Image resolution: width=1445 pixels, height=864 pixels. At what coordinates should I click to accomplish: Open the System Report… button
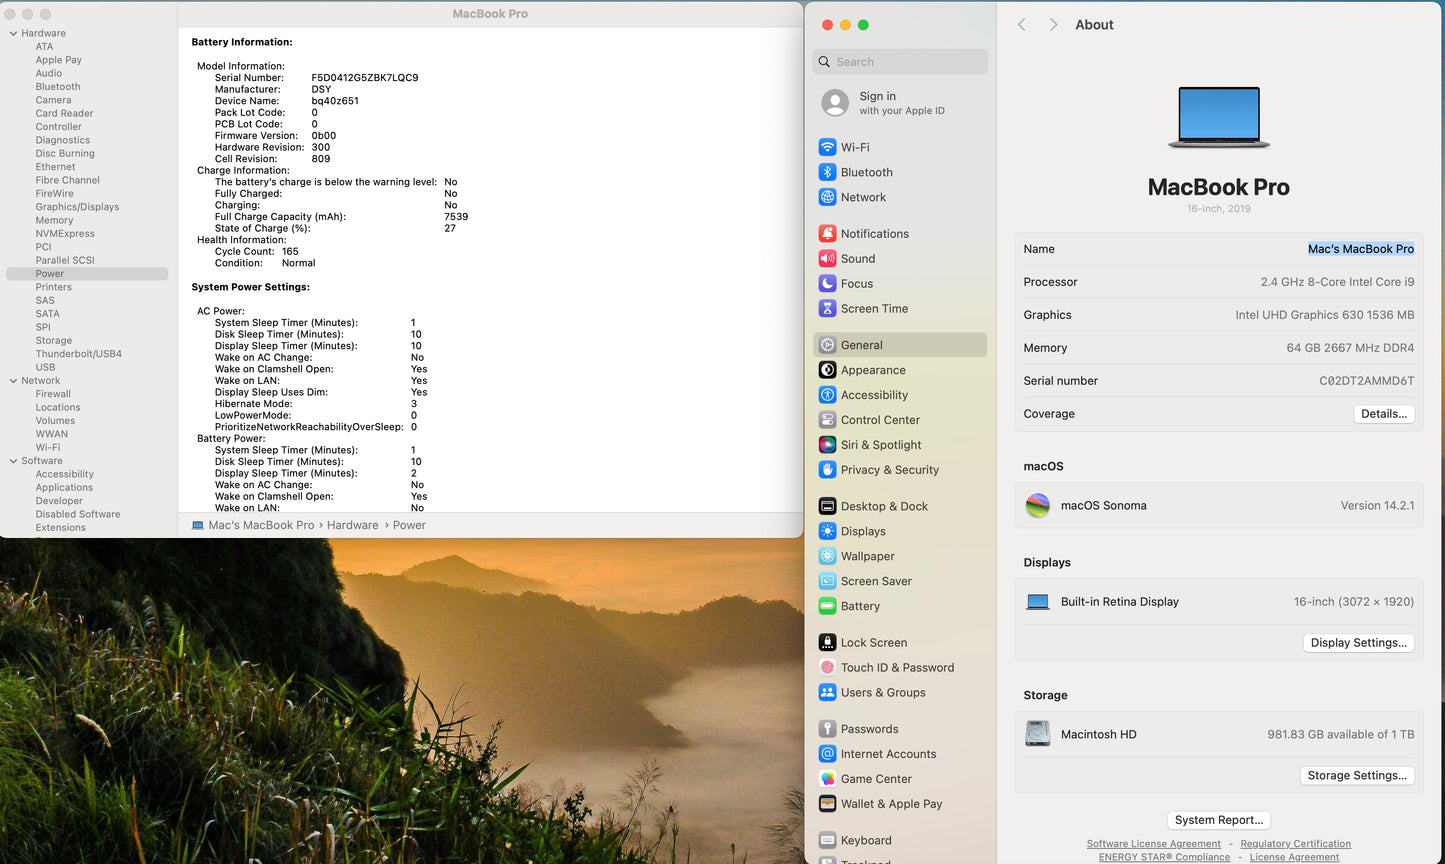coord(1219,820)
